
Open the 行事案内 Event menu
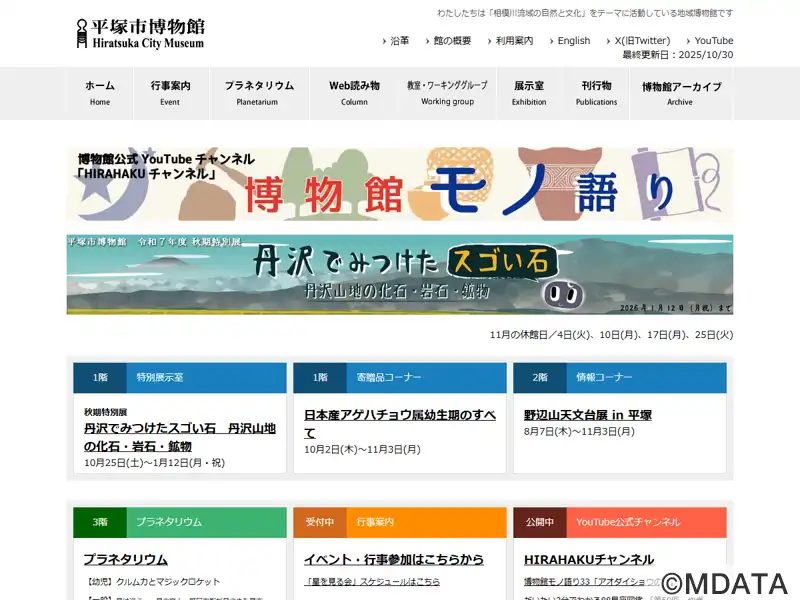[171, 93]
